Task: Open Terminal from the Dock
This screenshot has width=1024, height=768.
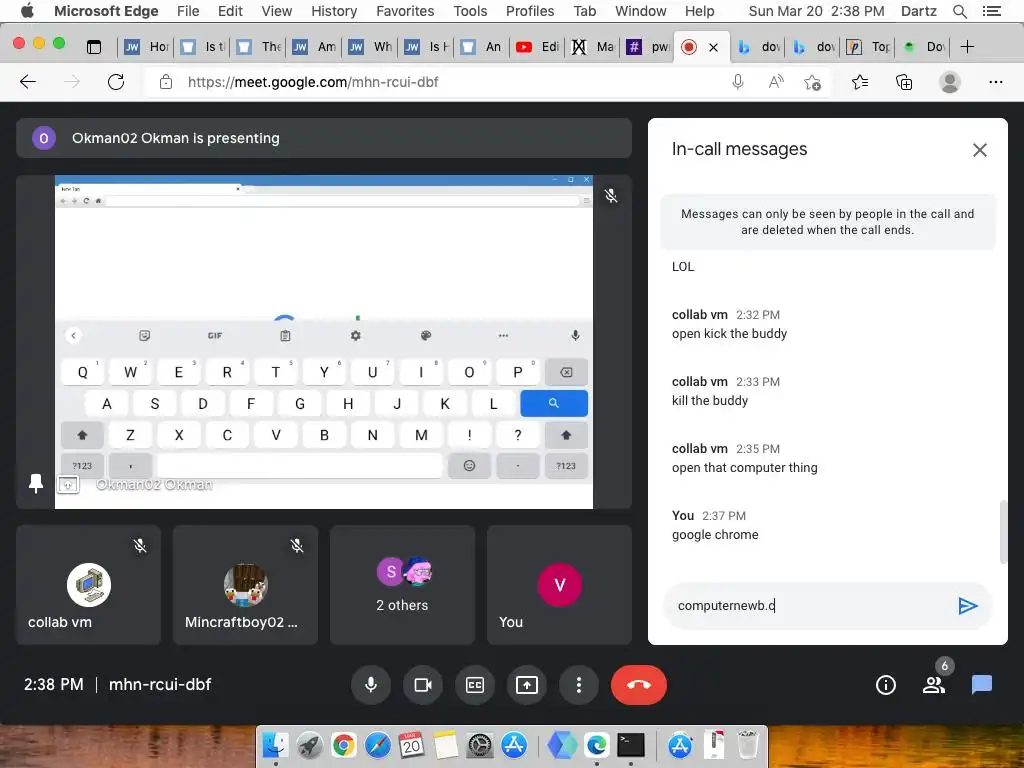Action: [631, 744]
